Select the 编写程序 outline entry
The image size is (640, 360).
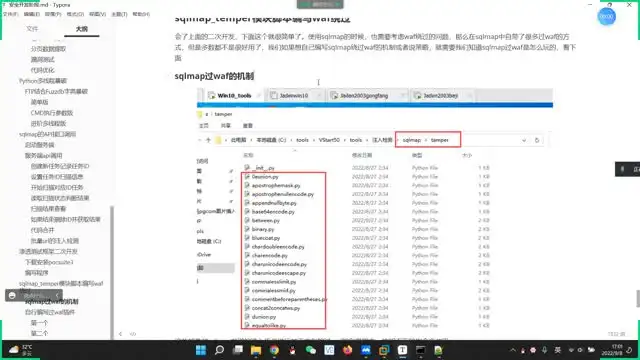(37, 273)
